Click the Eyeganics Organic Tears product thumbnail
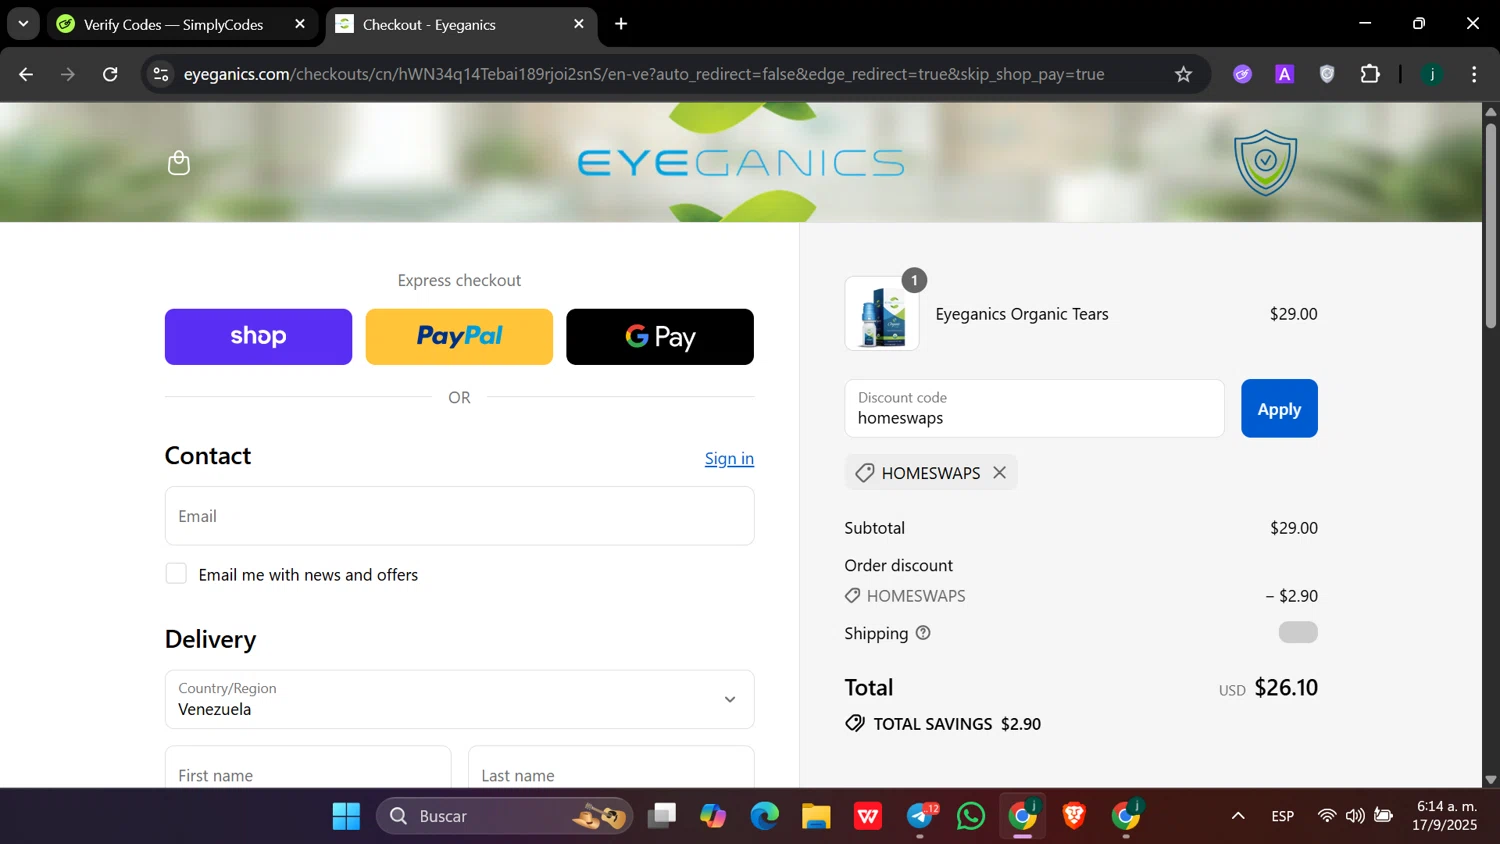The width and height of the screenshot is (1500, 844). (x=882, y=314)
